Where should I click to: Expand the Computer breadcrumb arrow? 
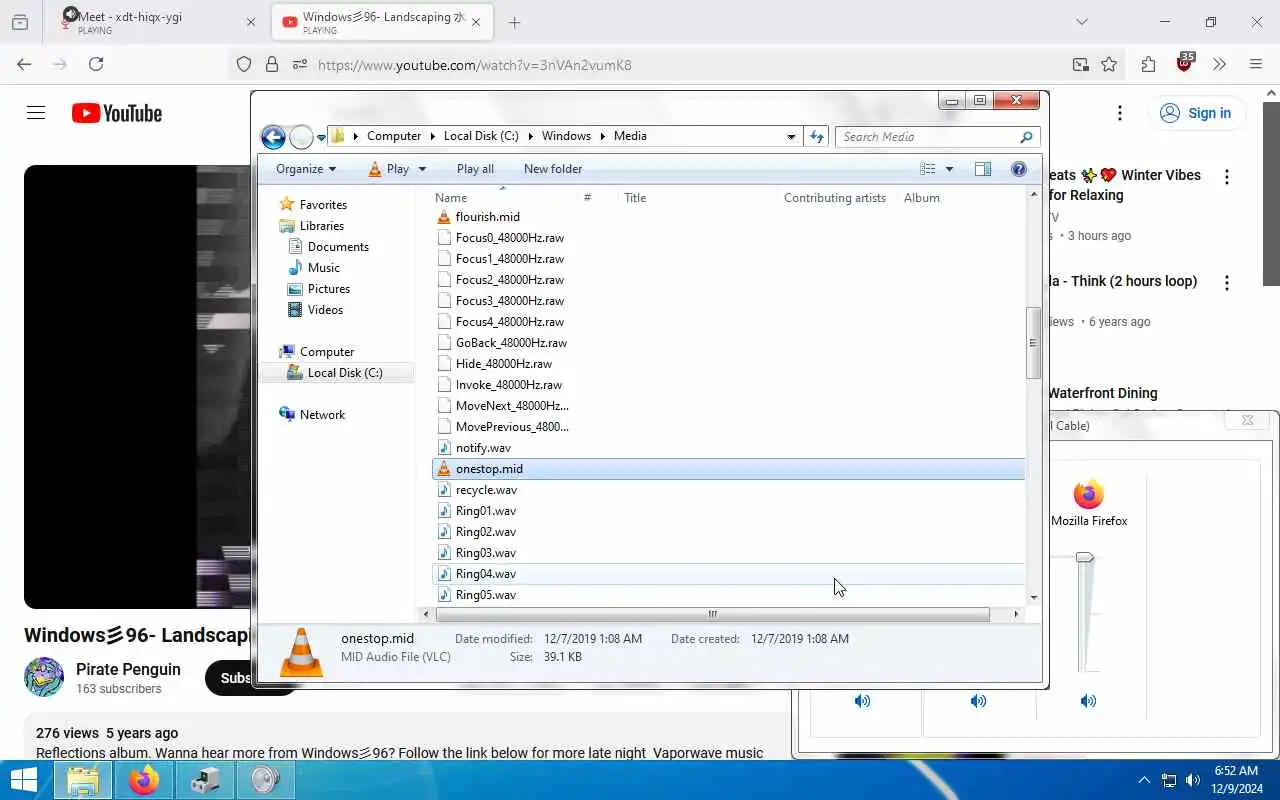(x=432, y=137)
